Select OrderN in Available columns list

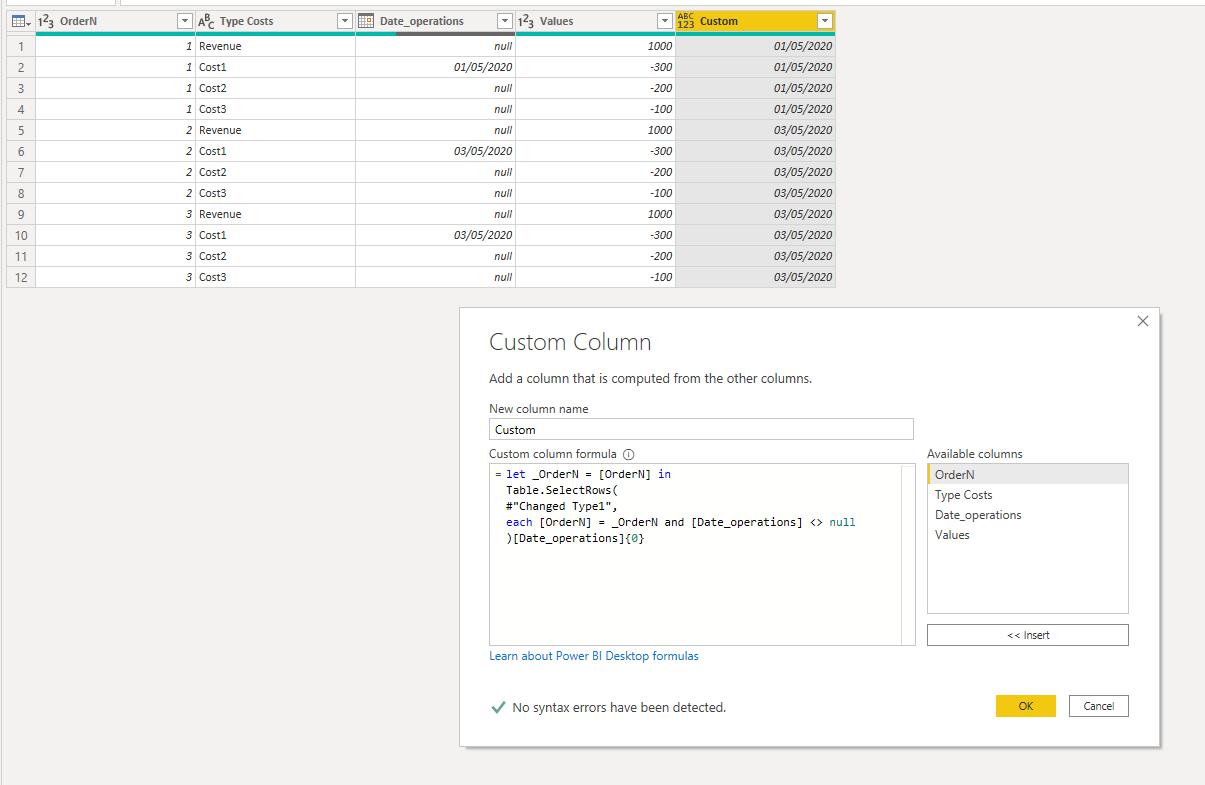[x=1027, y=475]
